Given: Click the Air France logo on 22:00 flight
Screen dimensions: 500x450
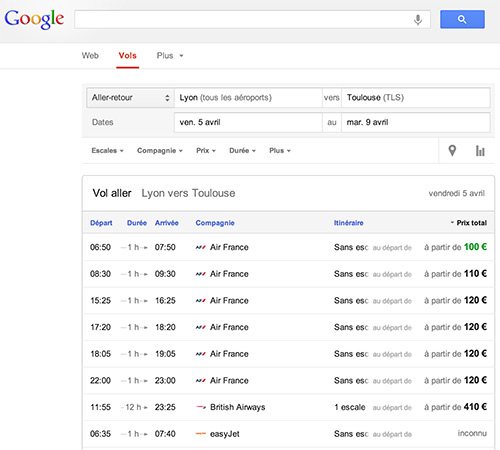Looking at the screenshot, I should (201, 381).
